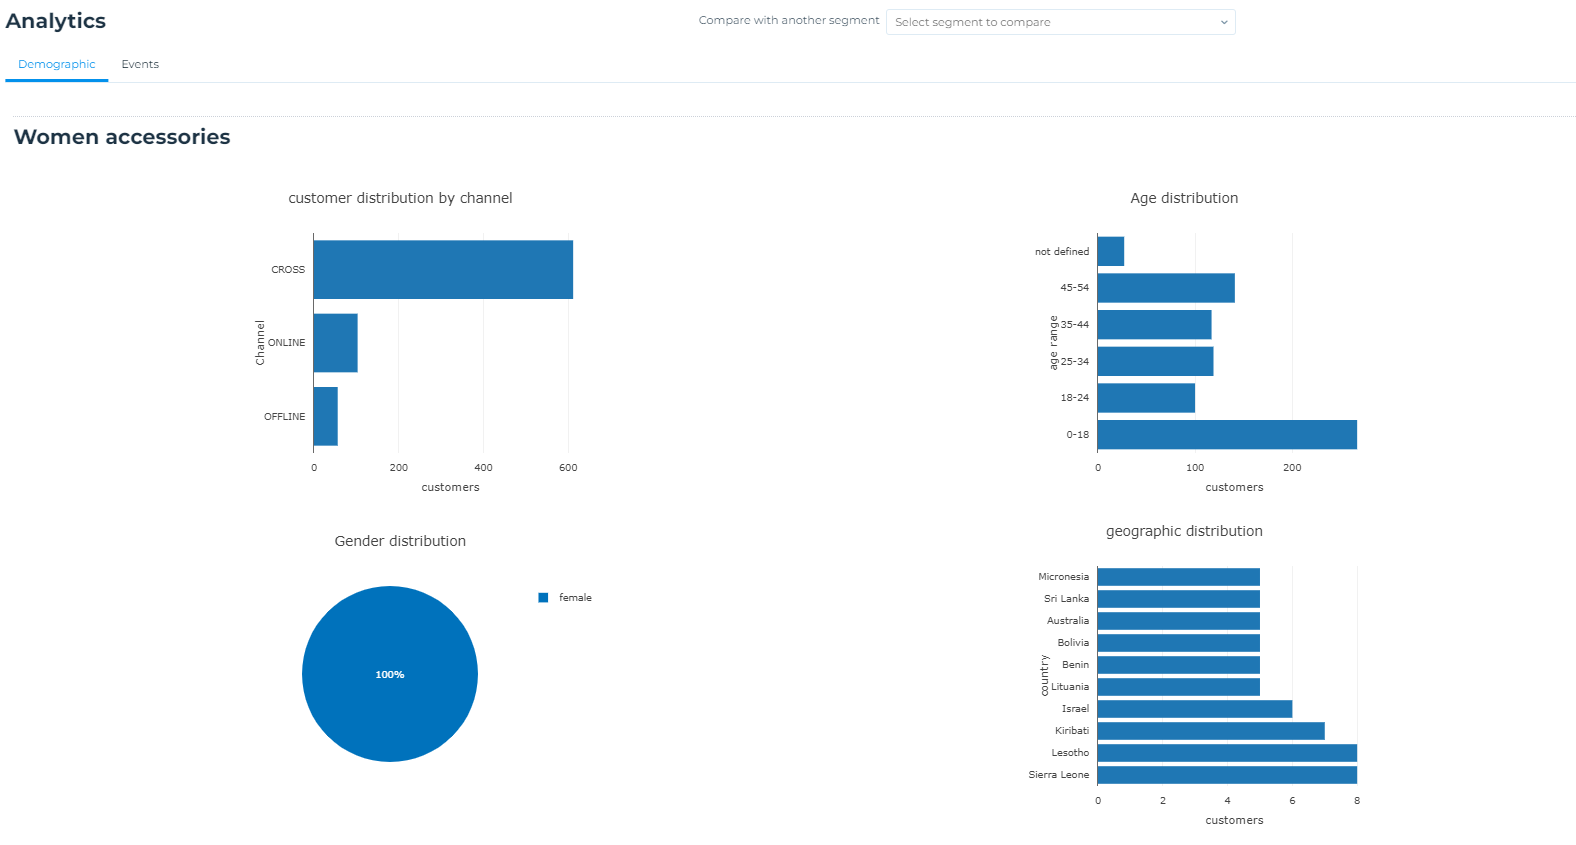Click the Israel country bar

pyautogui.click(x=1194, y=709)
